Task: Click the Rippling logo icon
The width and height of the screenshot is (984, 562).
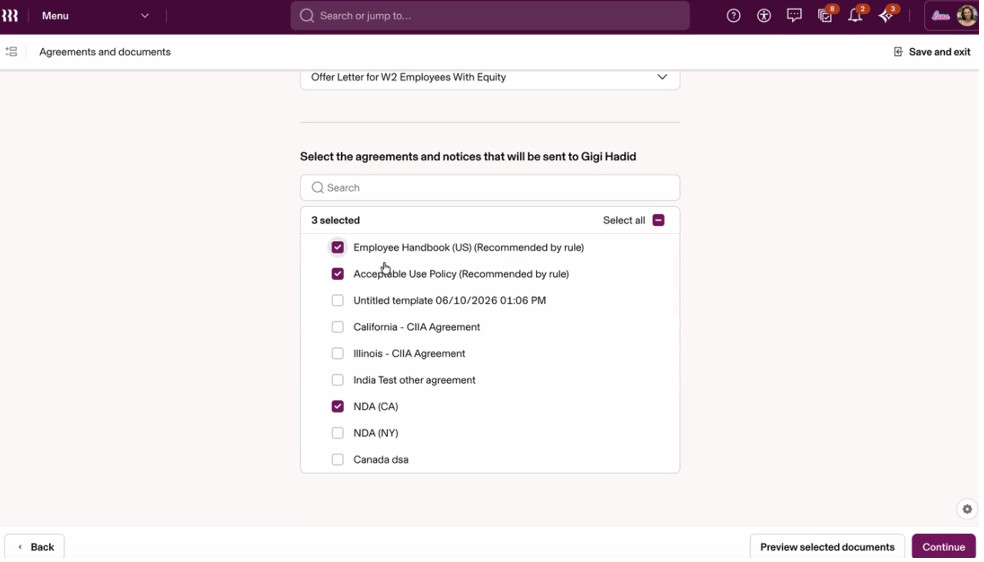Action: pyautogui.click(x=9, y=16)
